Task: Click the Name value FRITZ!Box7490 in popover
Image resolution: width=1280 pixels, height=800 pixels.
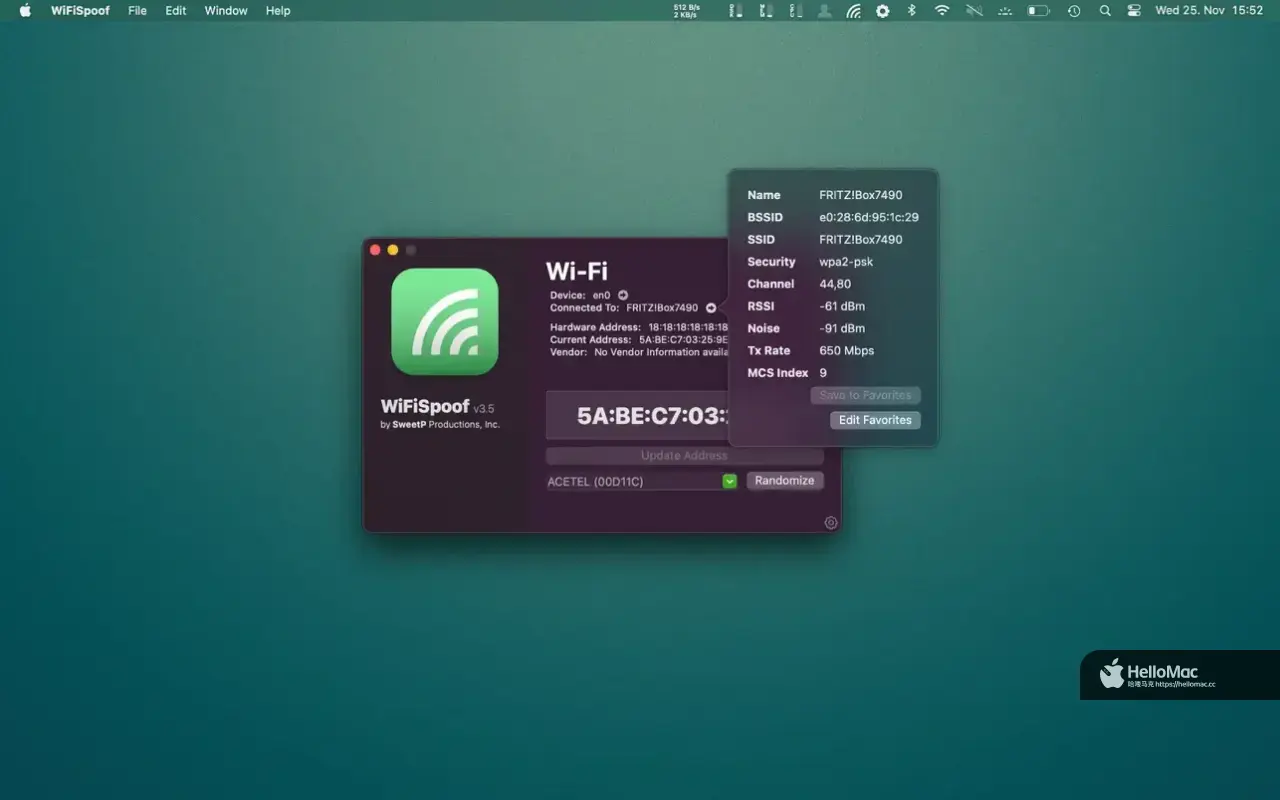Action: tap(861, 195)
